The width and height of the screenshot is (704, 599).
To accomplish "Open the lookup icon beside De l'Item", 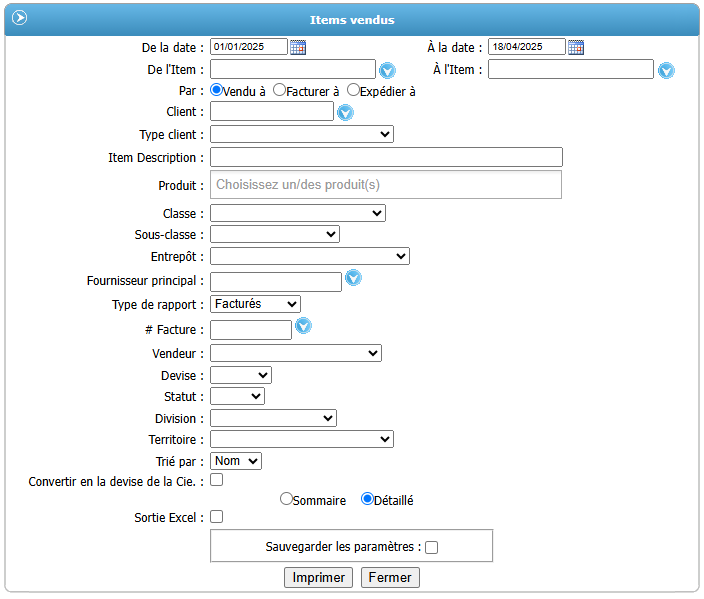I will [387, 70].
